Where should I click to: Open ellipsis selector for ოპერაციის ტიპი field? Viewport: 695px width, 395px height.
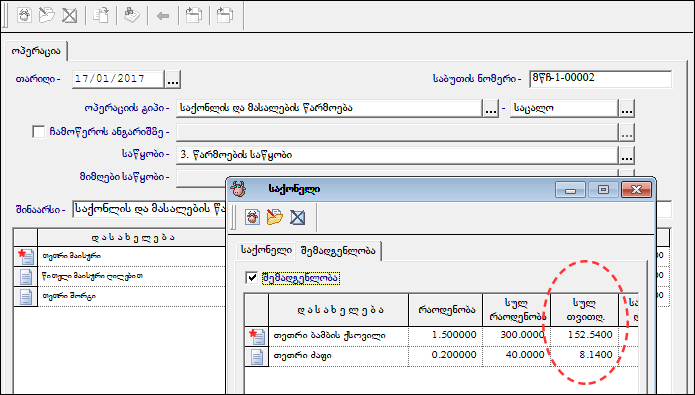[x=491, y=109]
